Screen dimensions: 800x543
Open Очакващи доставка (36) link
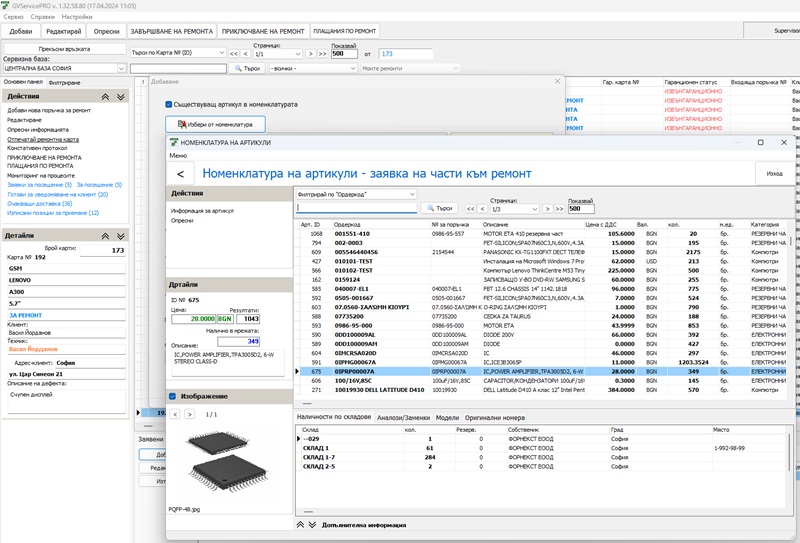coord(40,204)
